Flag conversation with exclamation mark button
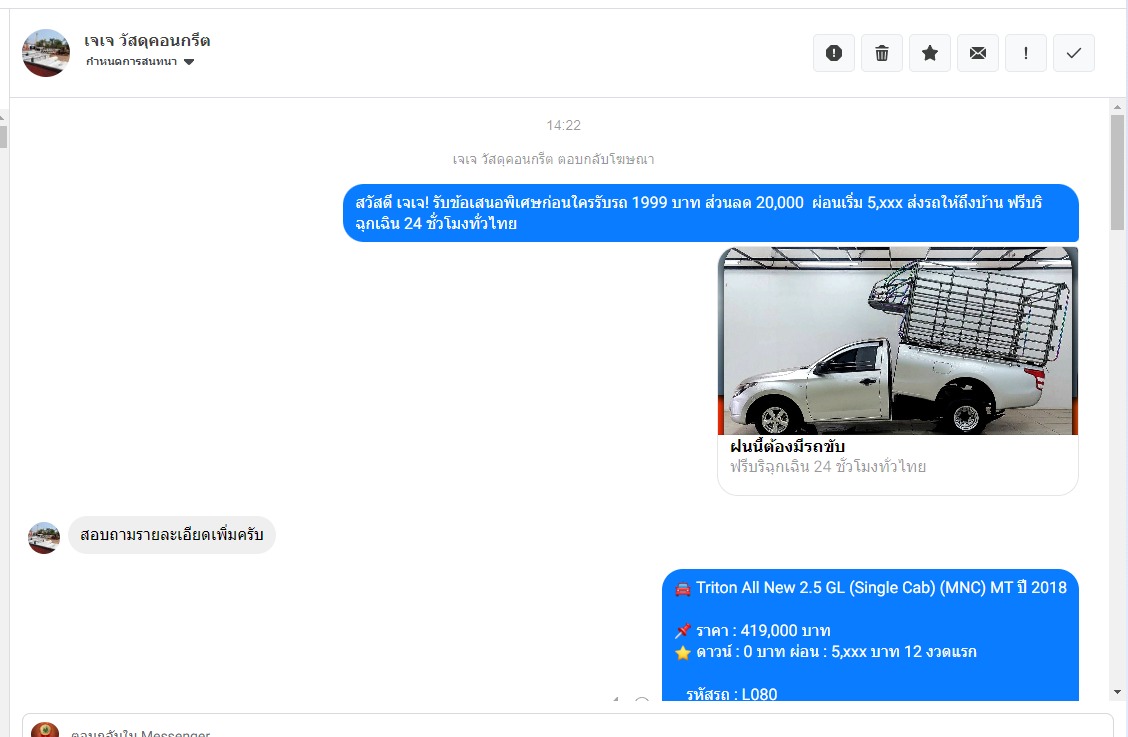Image resolution: width=1128 pixels, height=737 pixels. click(1026, 53)
